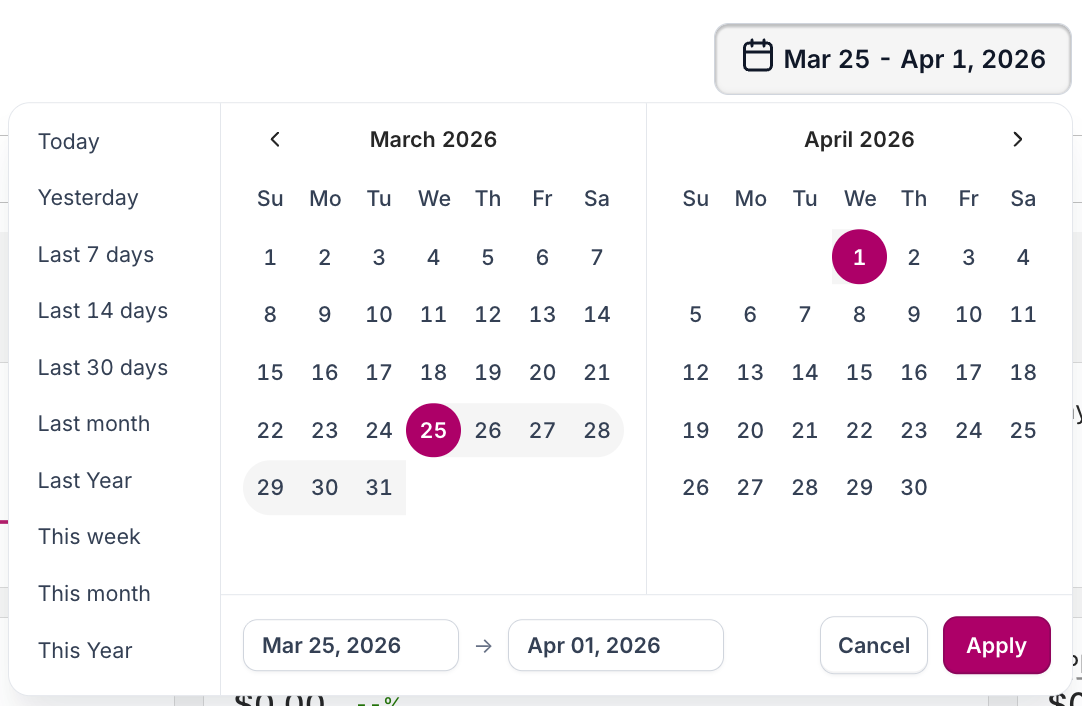Screen dimensions: 1082x706
Task: Apply the Last 30 days preset
Action: (x=103, y=367)
